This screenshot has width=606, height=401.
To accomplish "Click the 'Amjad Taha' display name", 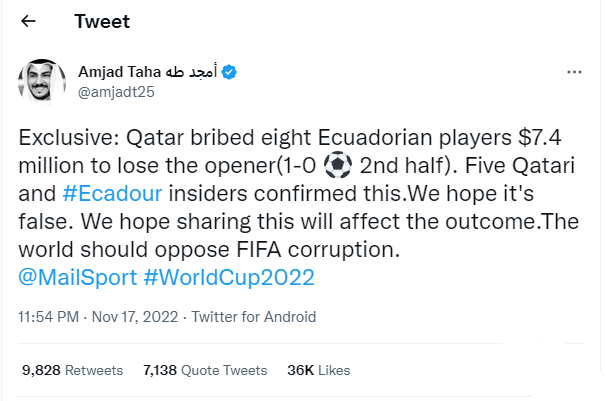I will (113, 72).
